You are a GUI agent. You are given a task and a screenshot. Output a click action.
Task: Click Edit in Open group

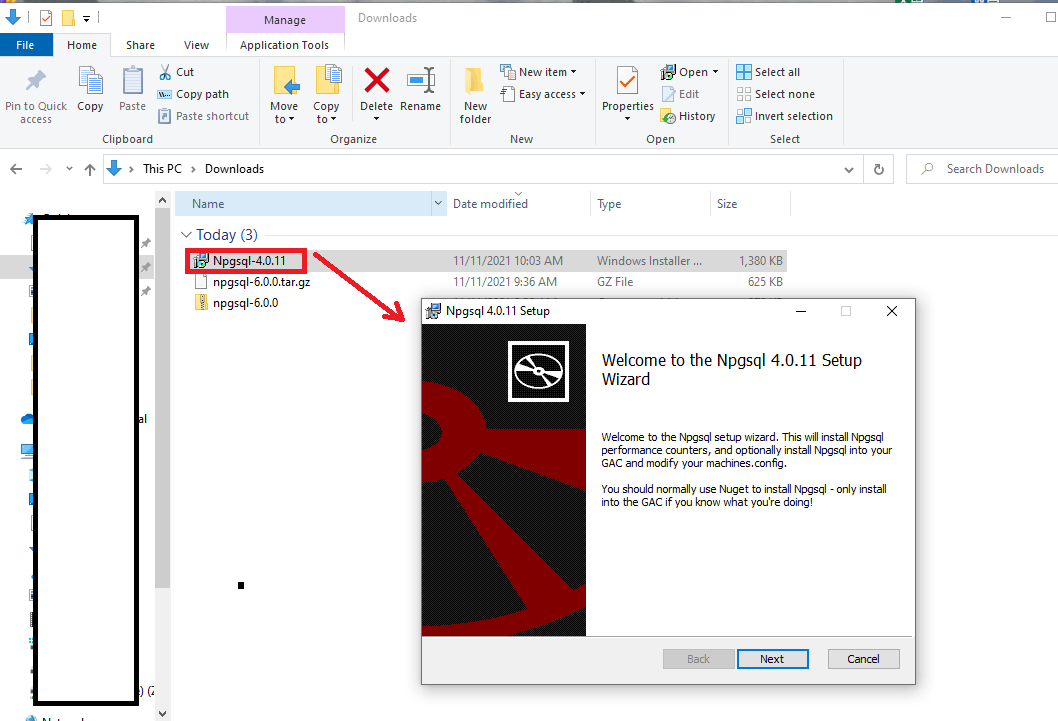tap(680, 94)
